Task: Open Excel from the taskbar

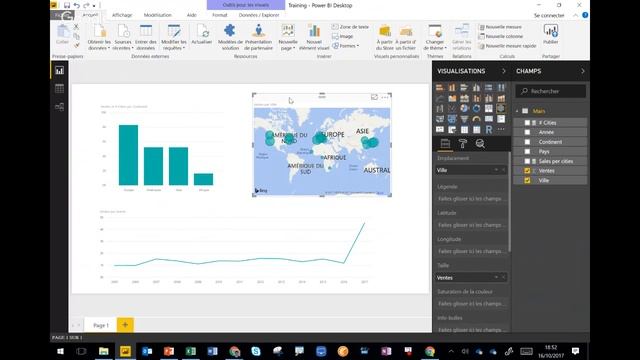Action: tap(191, 351)
